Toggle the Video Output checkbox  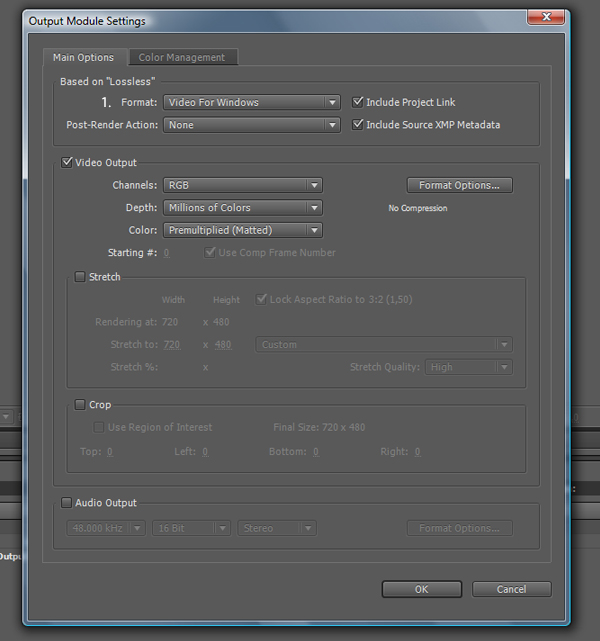[x=66, y=162]
